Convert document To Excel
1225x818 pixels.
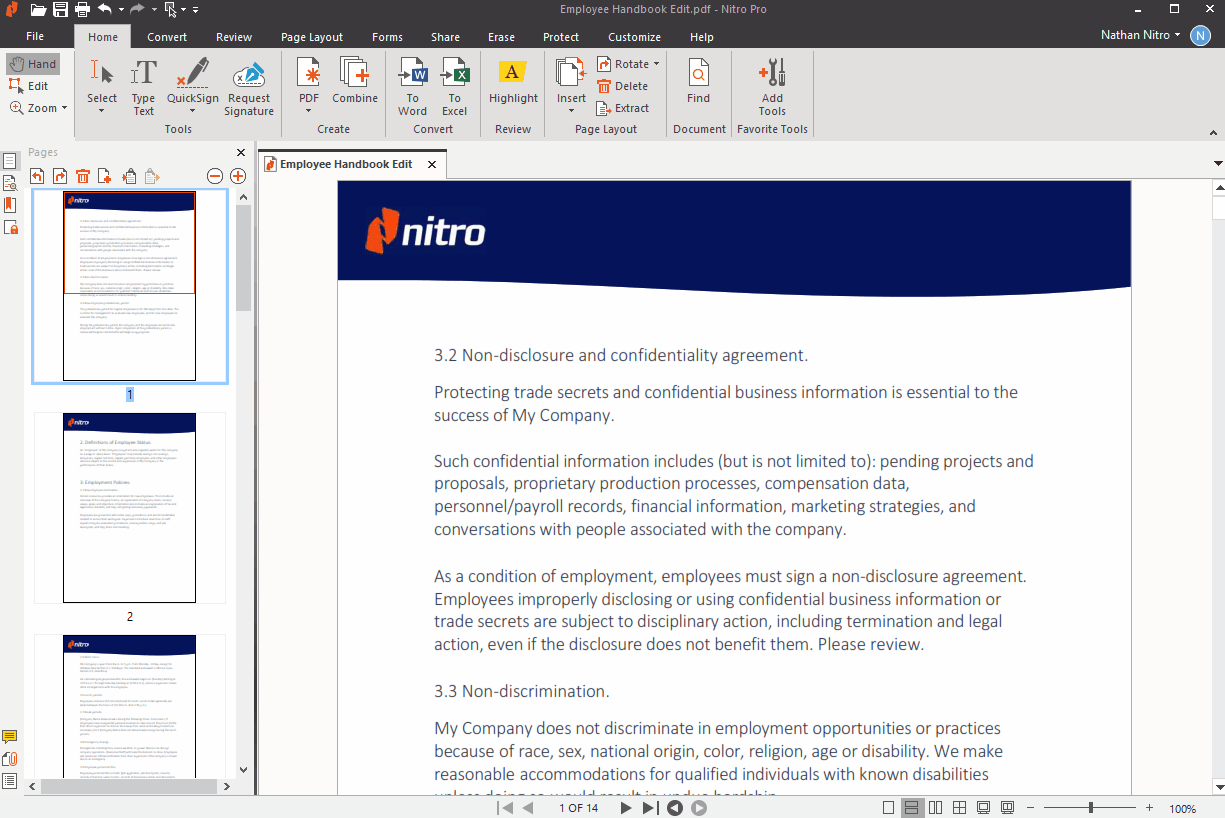pos(455,85)
